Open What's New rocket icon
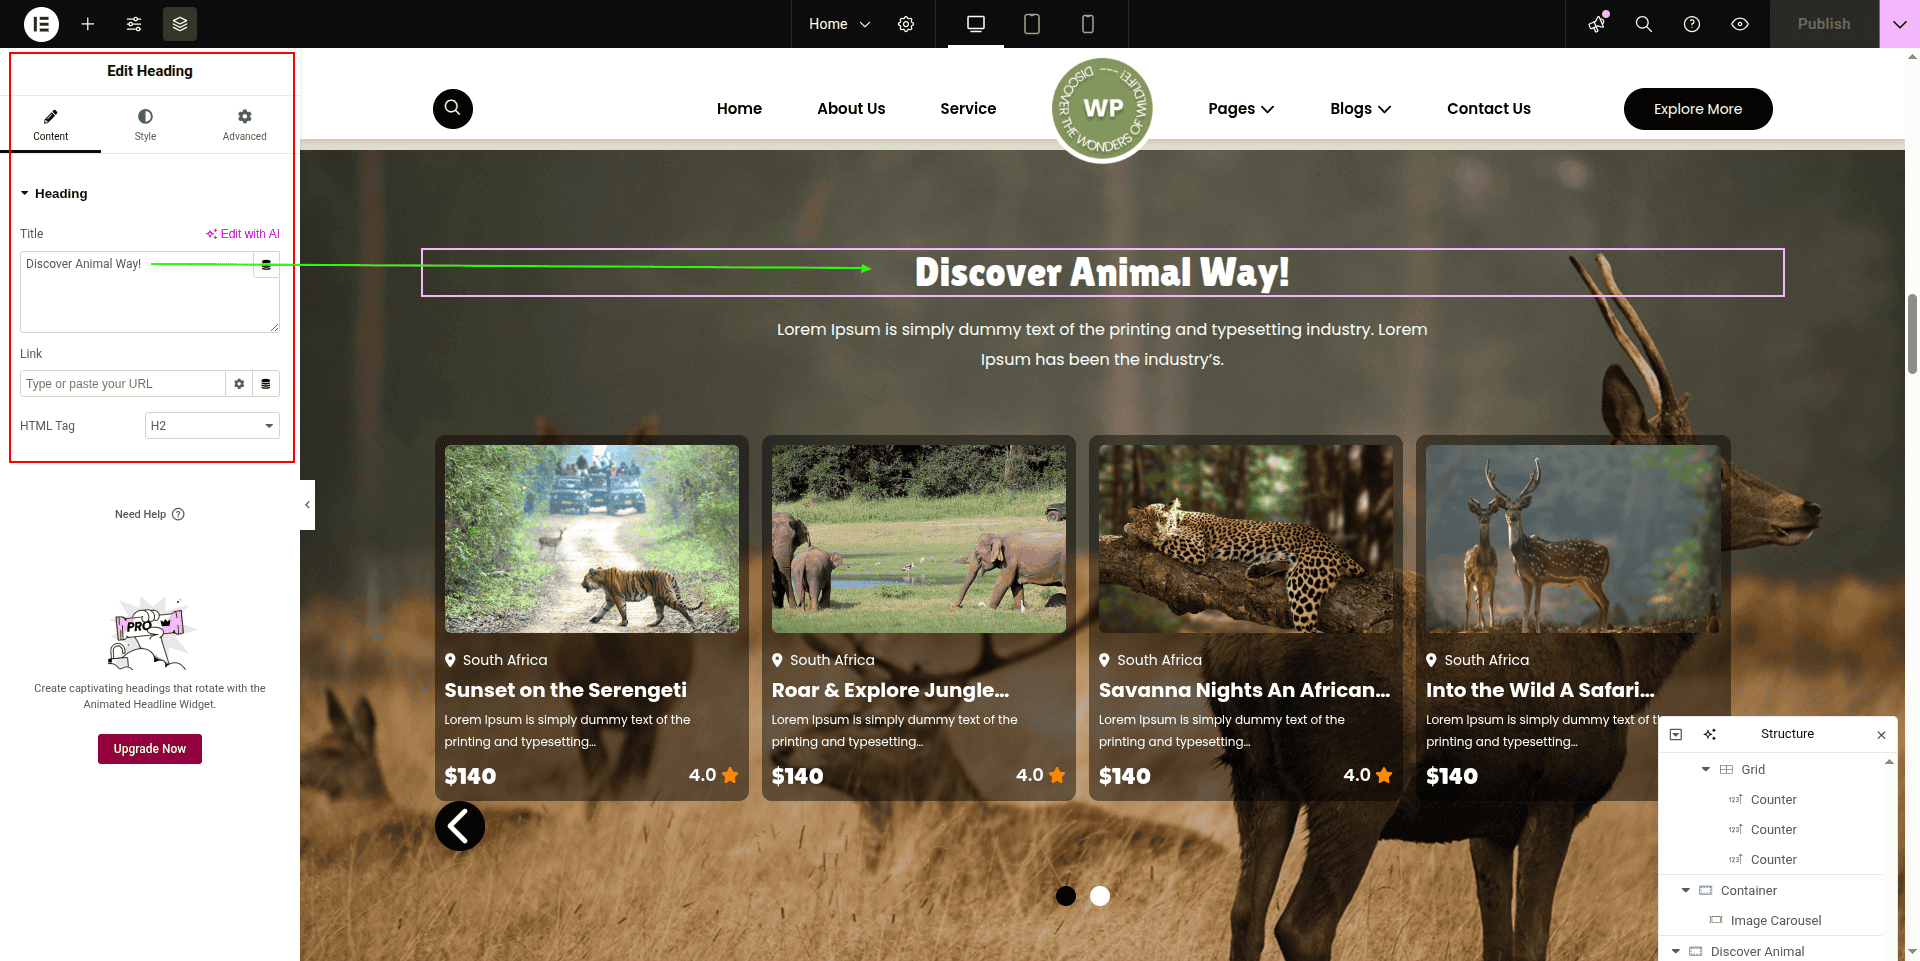 point(1597,24)
